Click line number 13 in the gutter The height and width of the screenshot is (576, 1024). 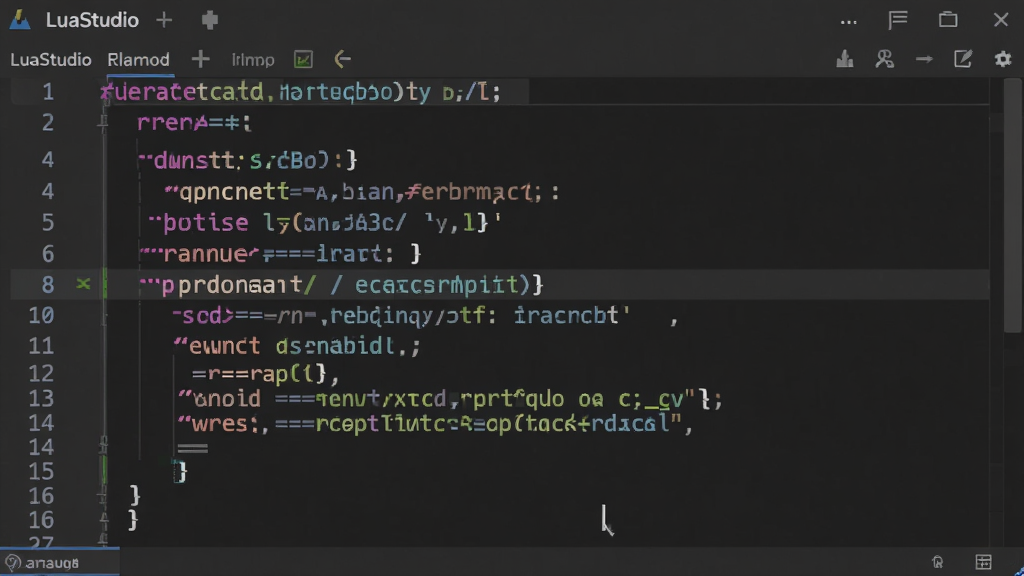point(41,399)
